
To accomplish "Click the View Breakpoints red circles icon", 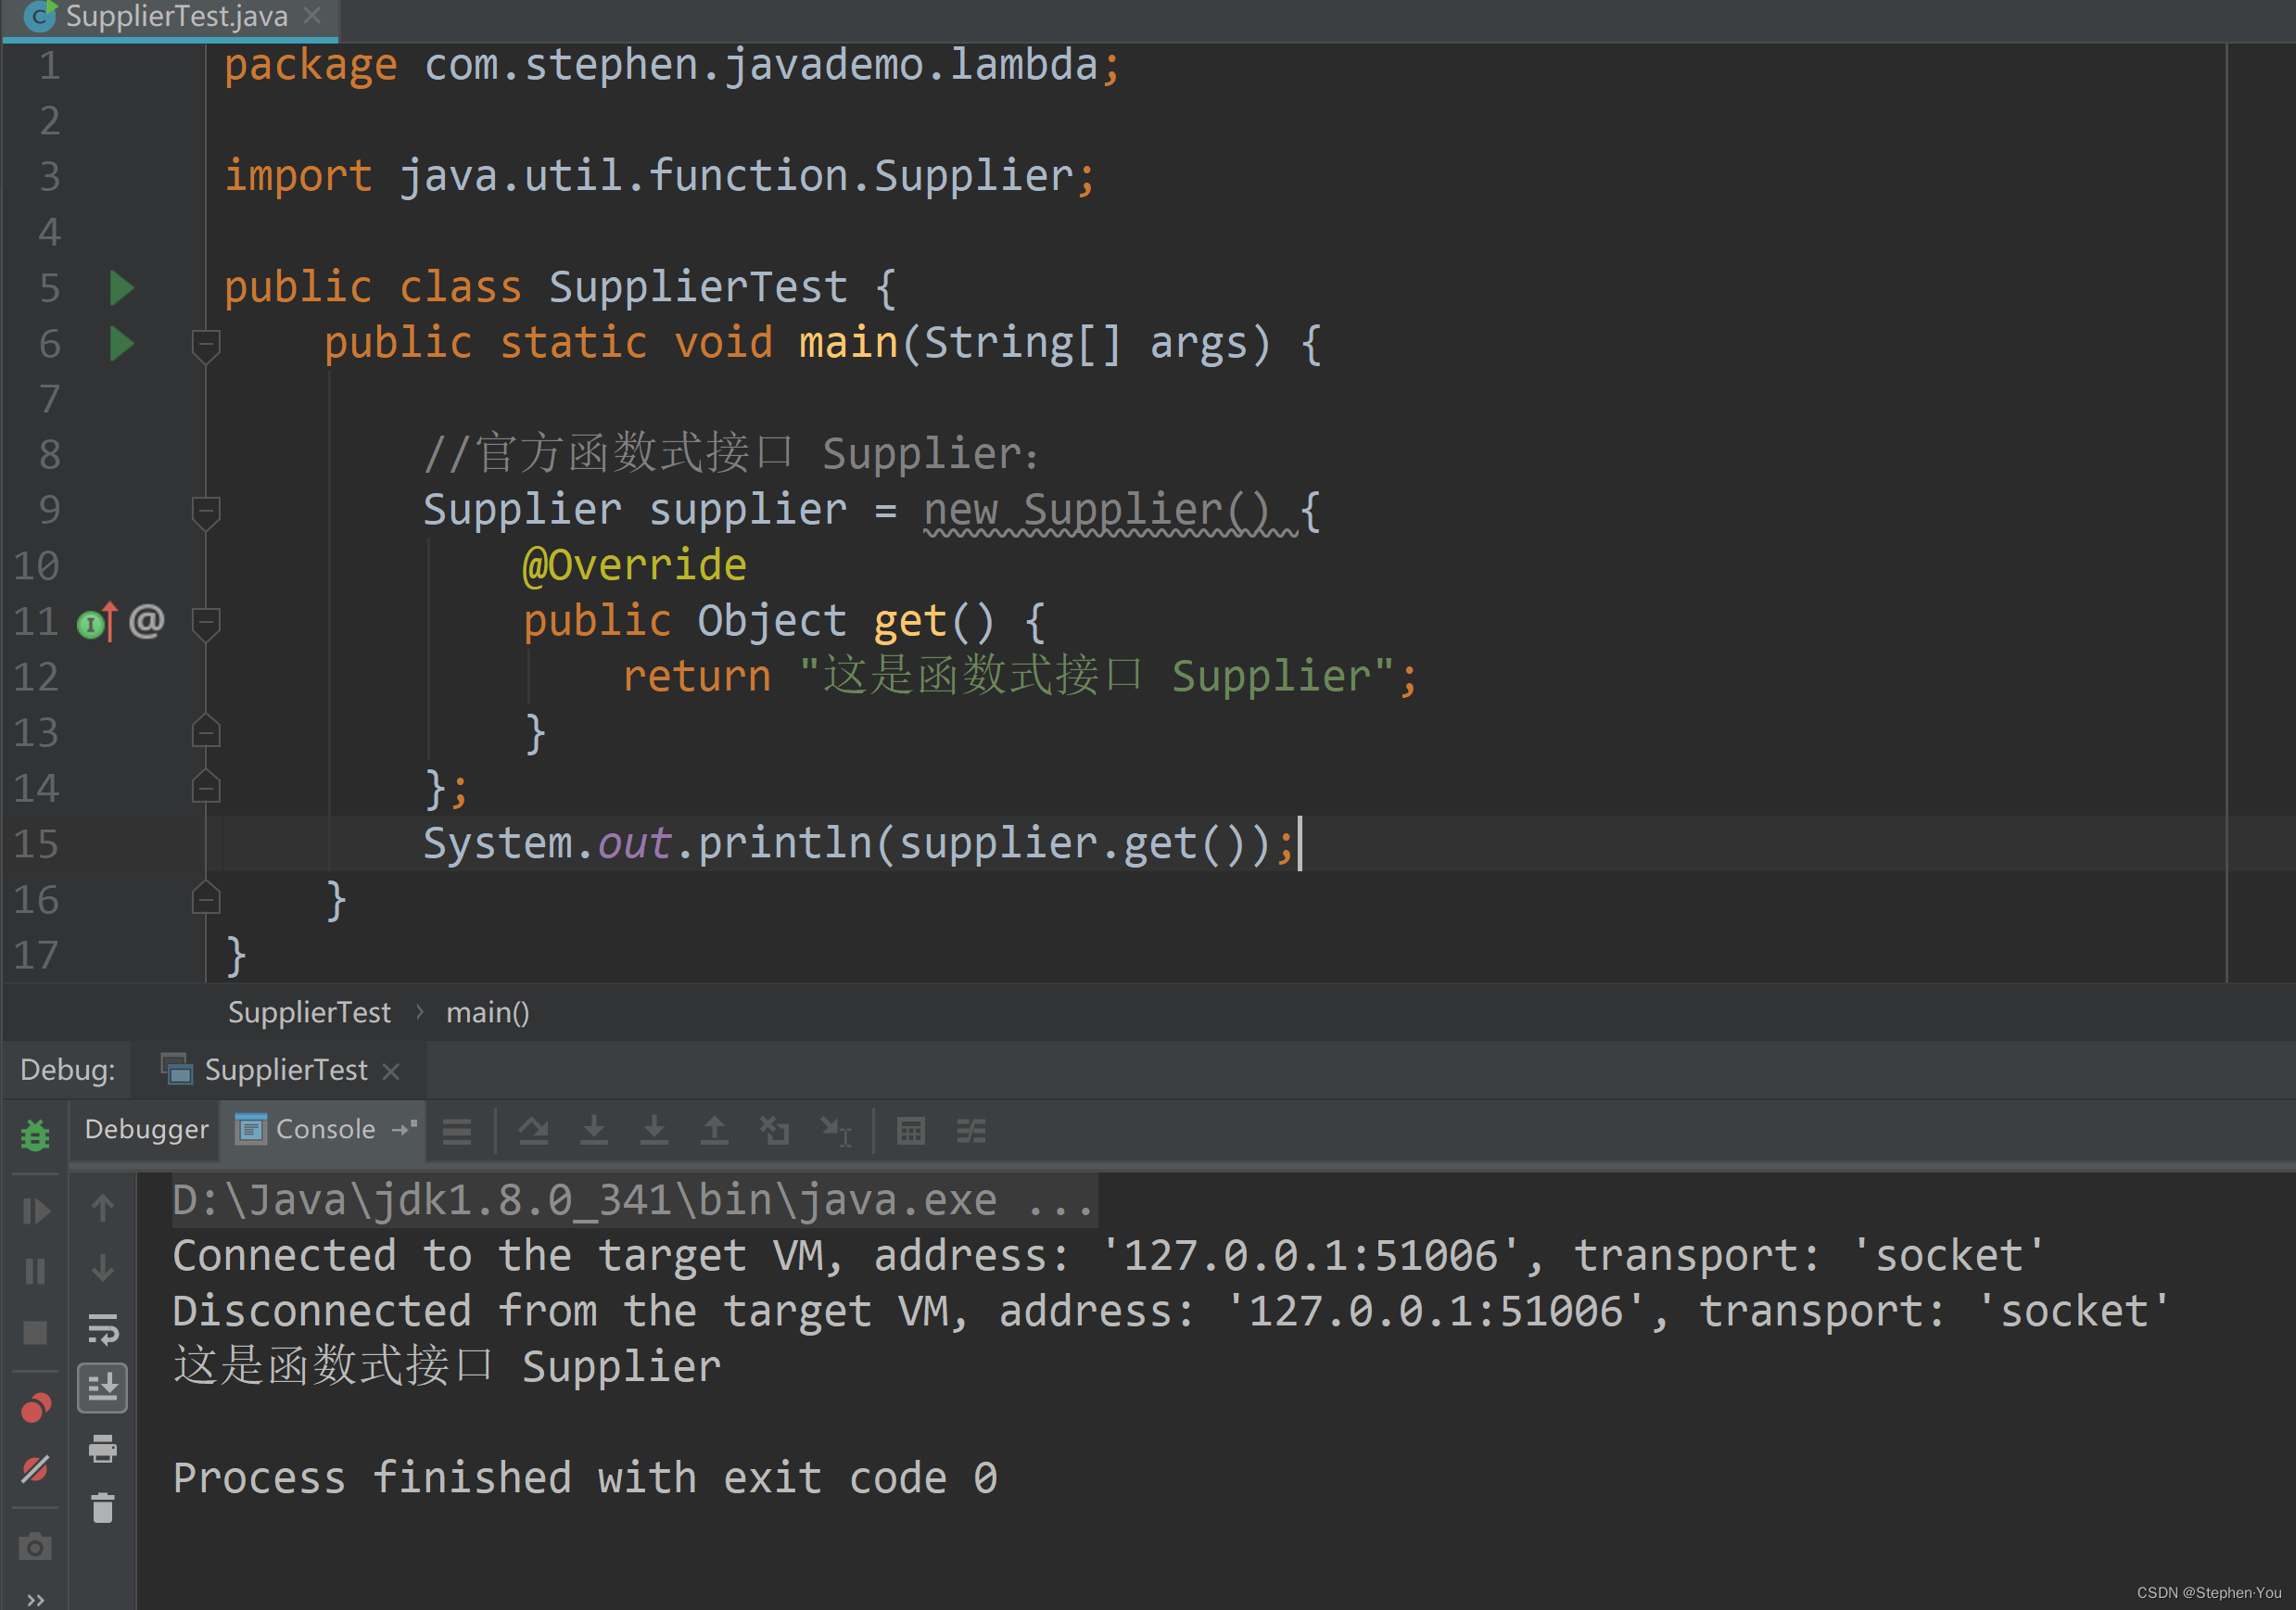I will pos(35,1408).
